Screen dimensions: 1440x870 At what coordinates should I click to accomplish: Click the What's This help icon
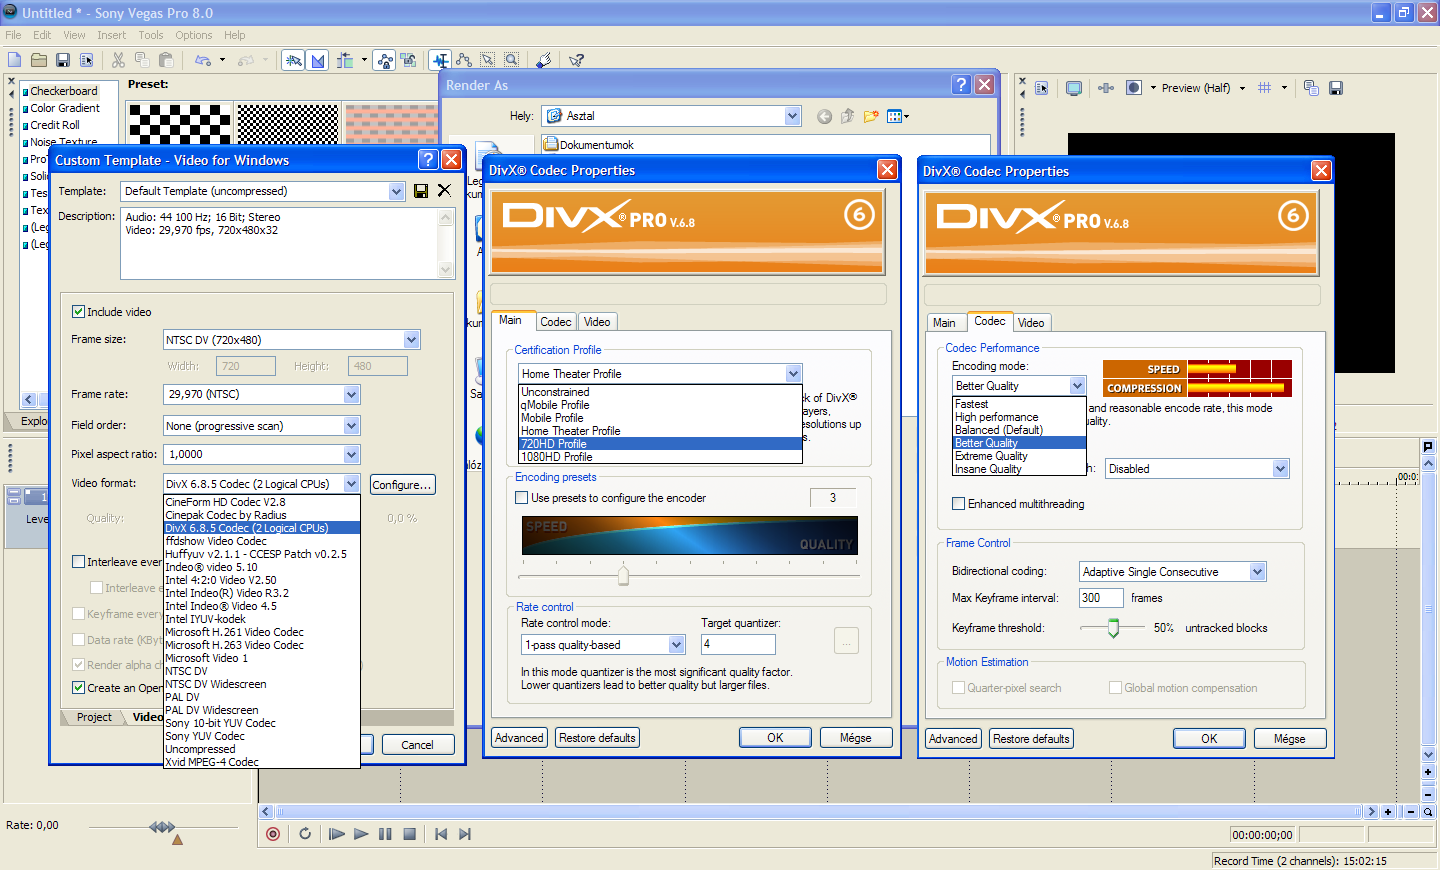tap(576, 60)
